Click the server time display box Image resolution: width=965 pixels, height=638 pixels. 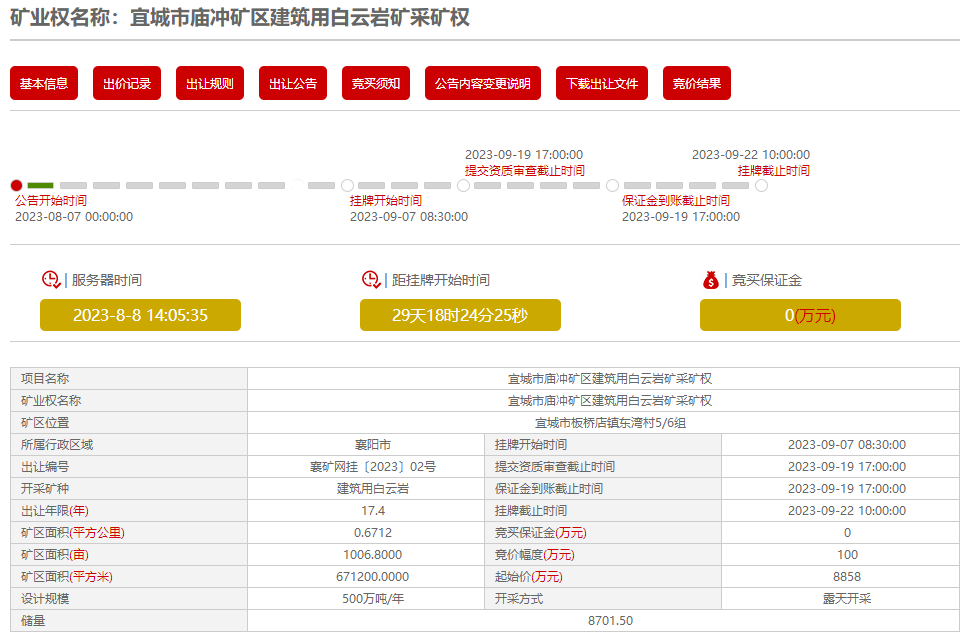point(140,315)
